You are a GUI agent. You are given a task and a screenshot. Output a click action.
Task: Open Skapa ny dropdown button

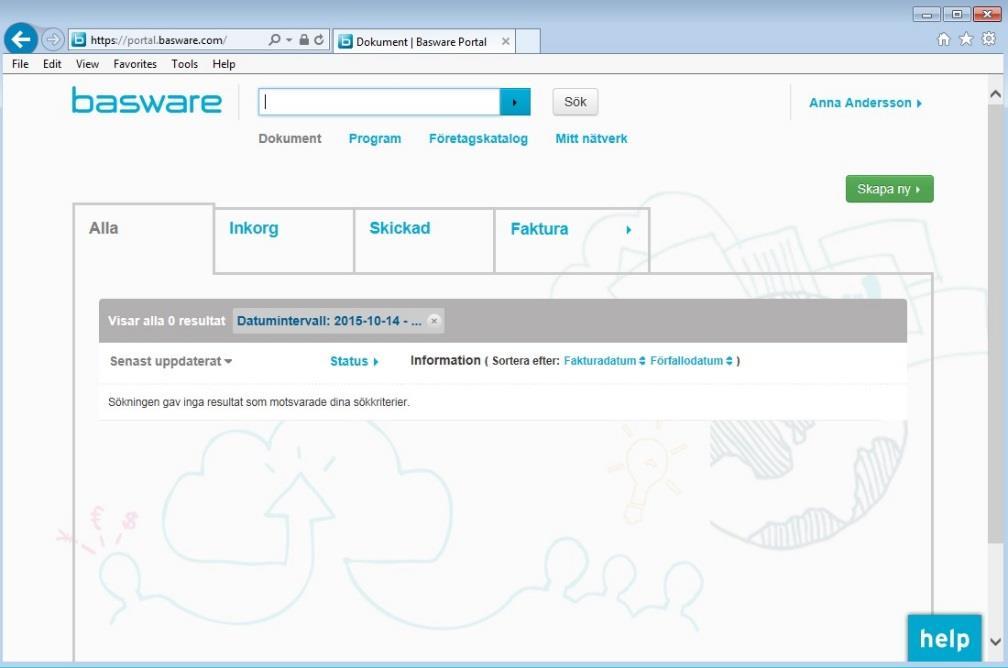pyautogui.click(x=889, y=189)
